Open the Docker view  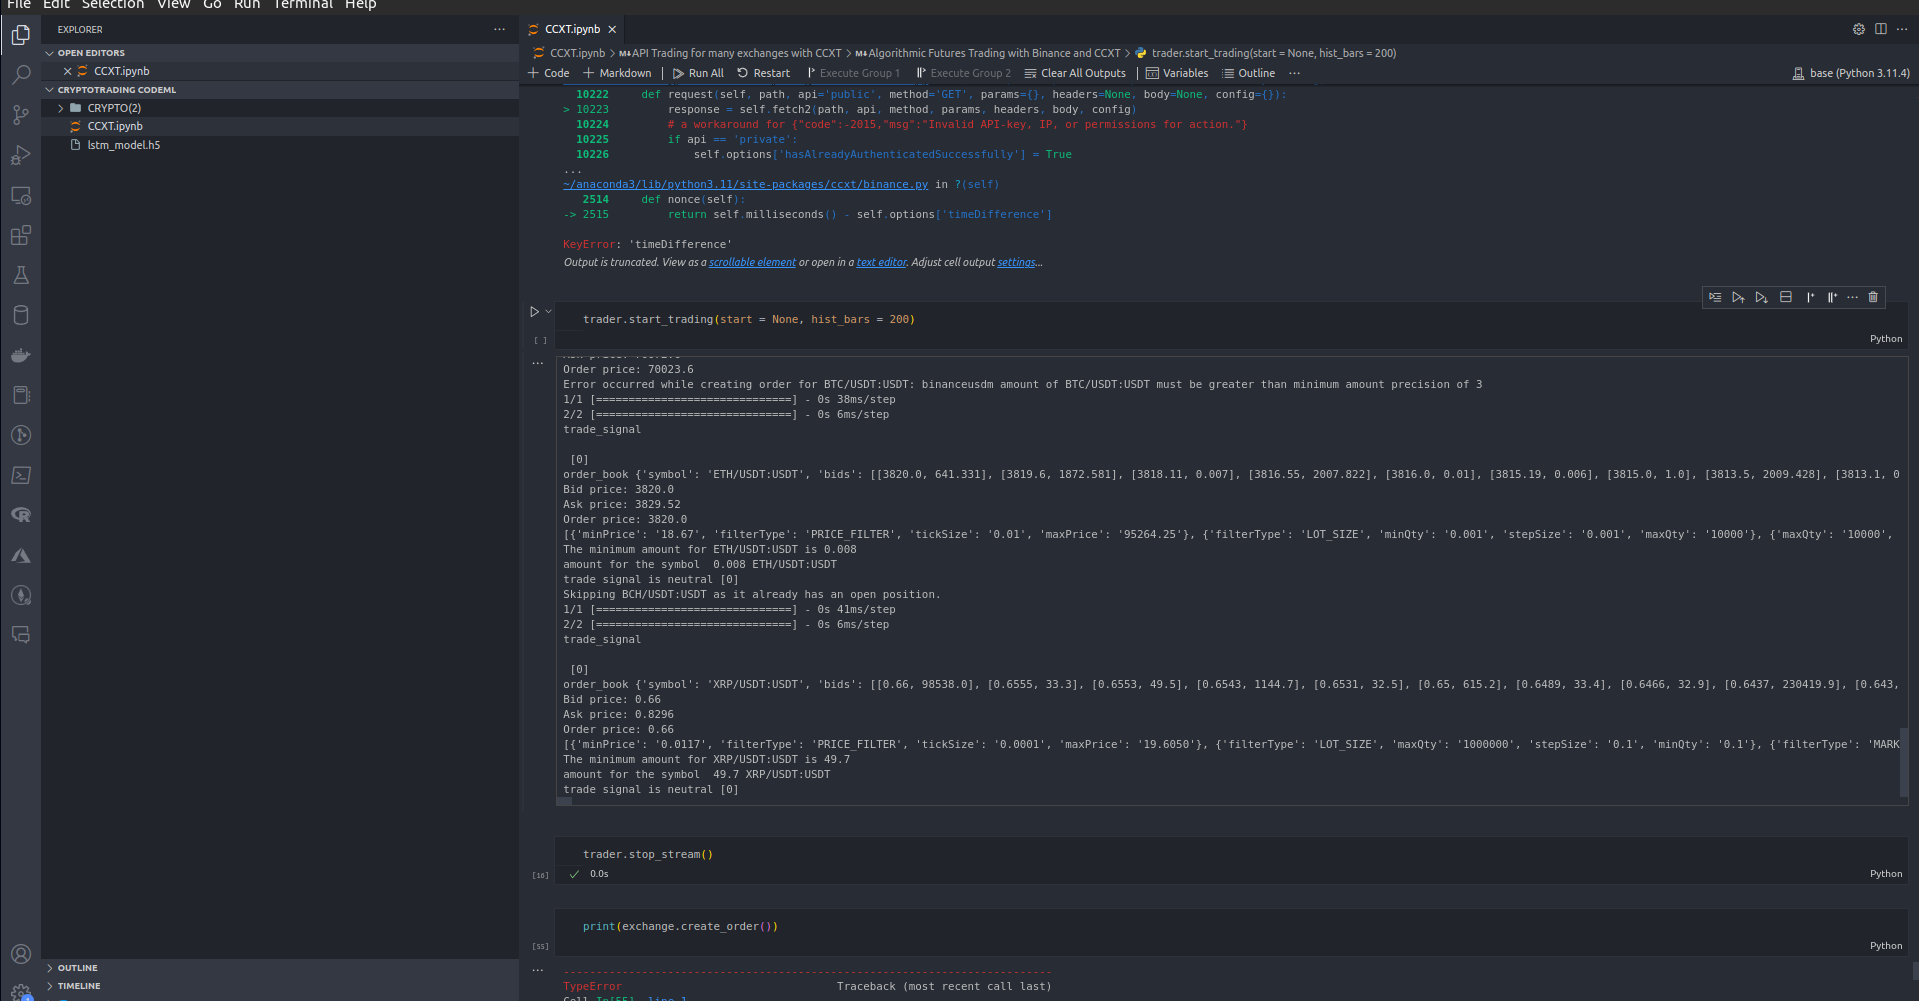(20, 355)
